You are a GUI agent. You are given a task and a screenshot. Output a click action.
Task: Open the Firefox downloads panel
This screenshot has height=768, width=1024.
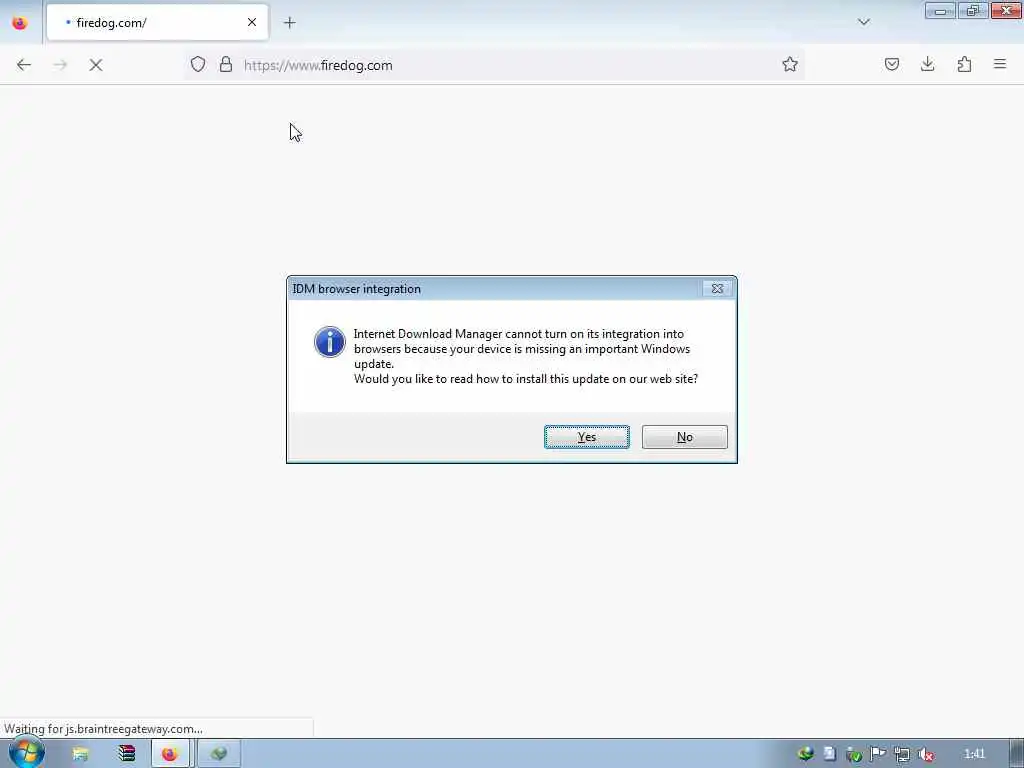(927, 64)
